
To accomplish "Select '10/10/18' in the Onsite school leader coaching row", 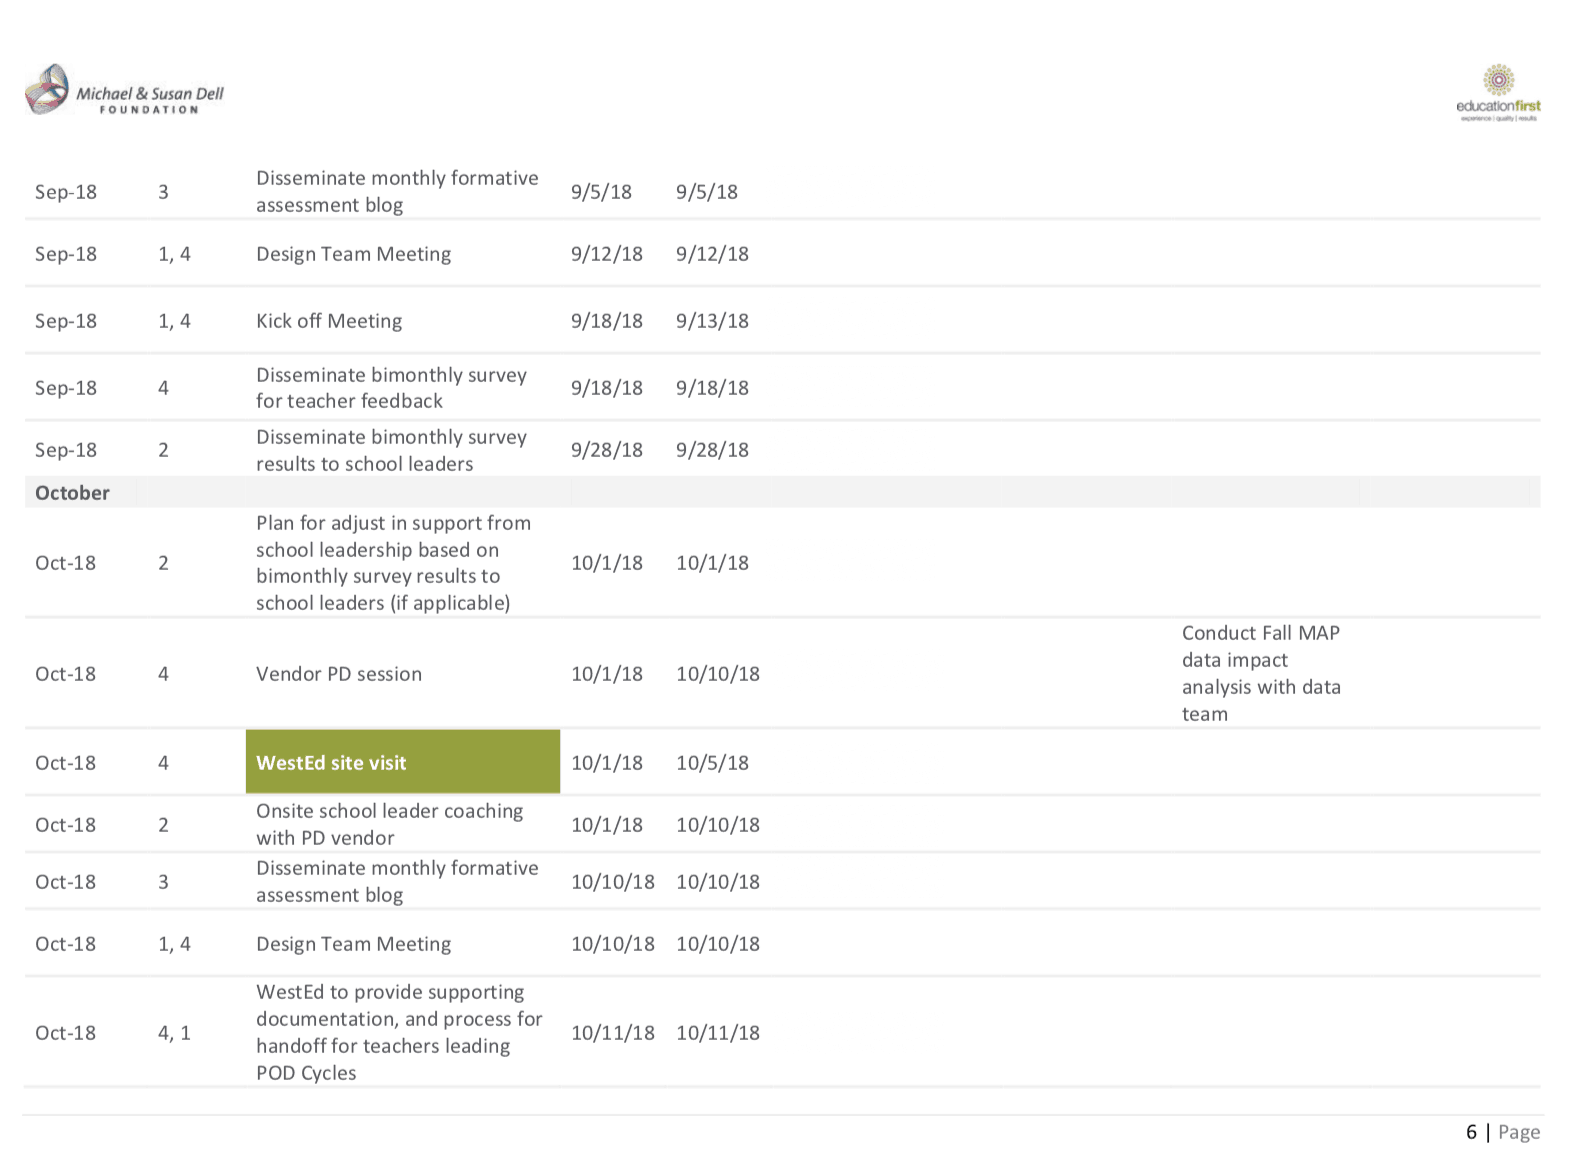I will (718, 825).
